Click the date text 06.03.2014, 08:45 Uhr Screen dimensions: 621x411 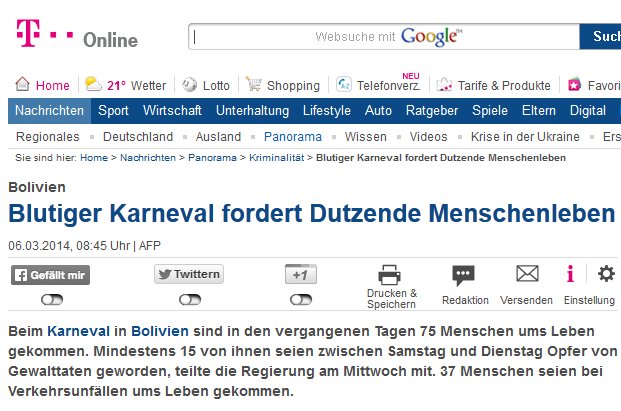click(x=69, y=245)
